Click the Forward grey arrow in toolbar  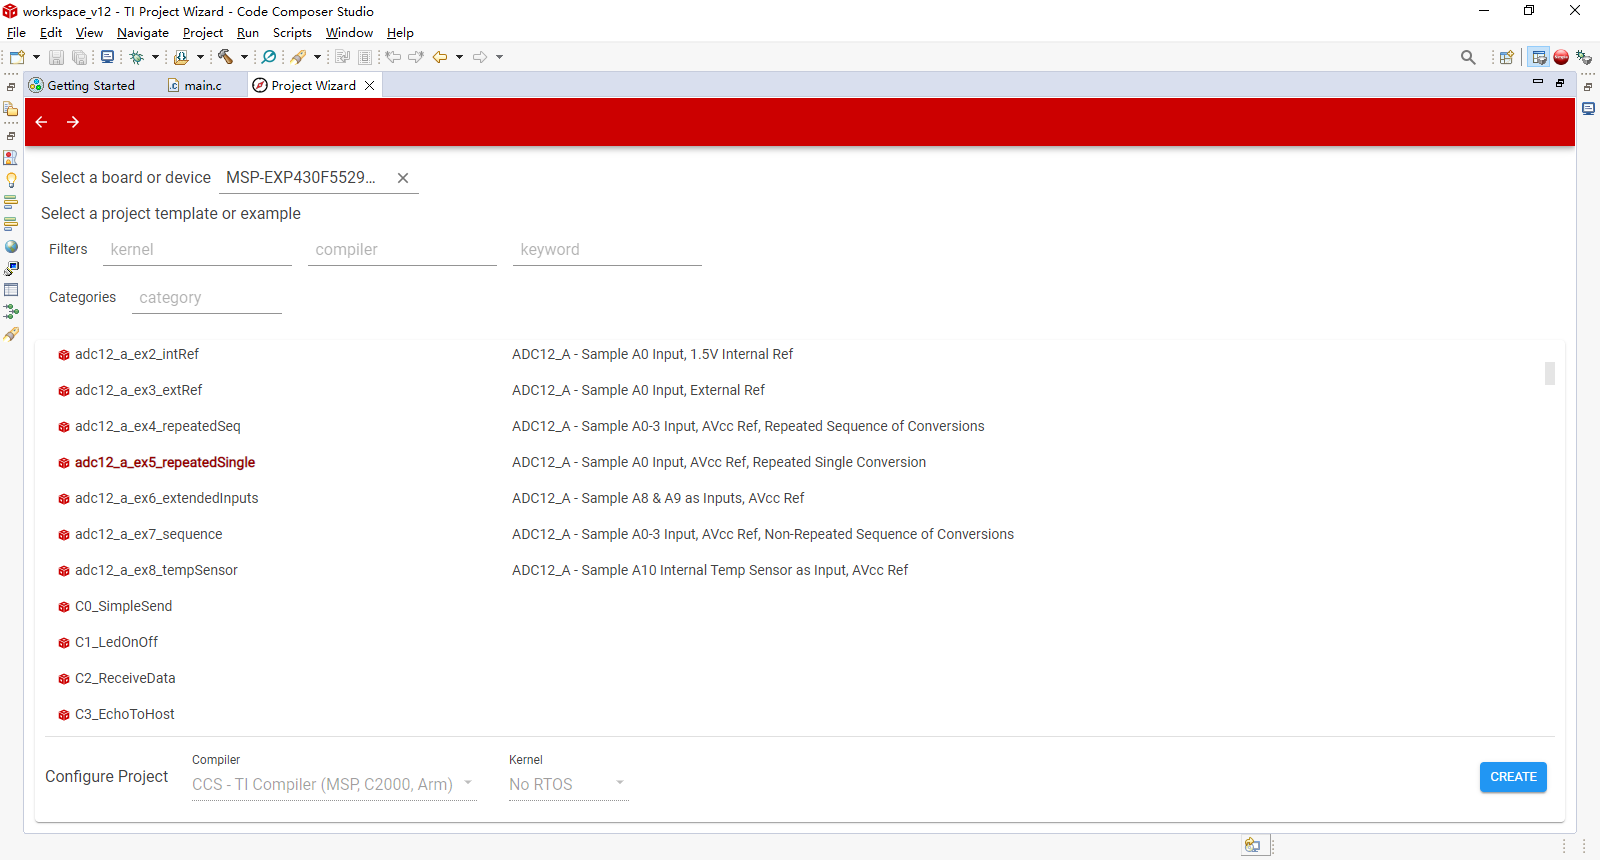click(x=480, y=57)
